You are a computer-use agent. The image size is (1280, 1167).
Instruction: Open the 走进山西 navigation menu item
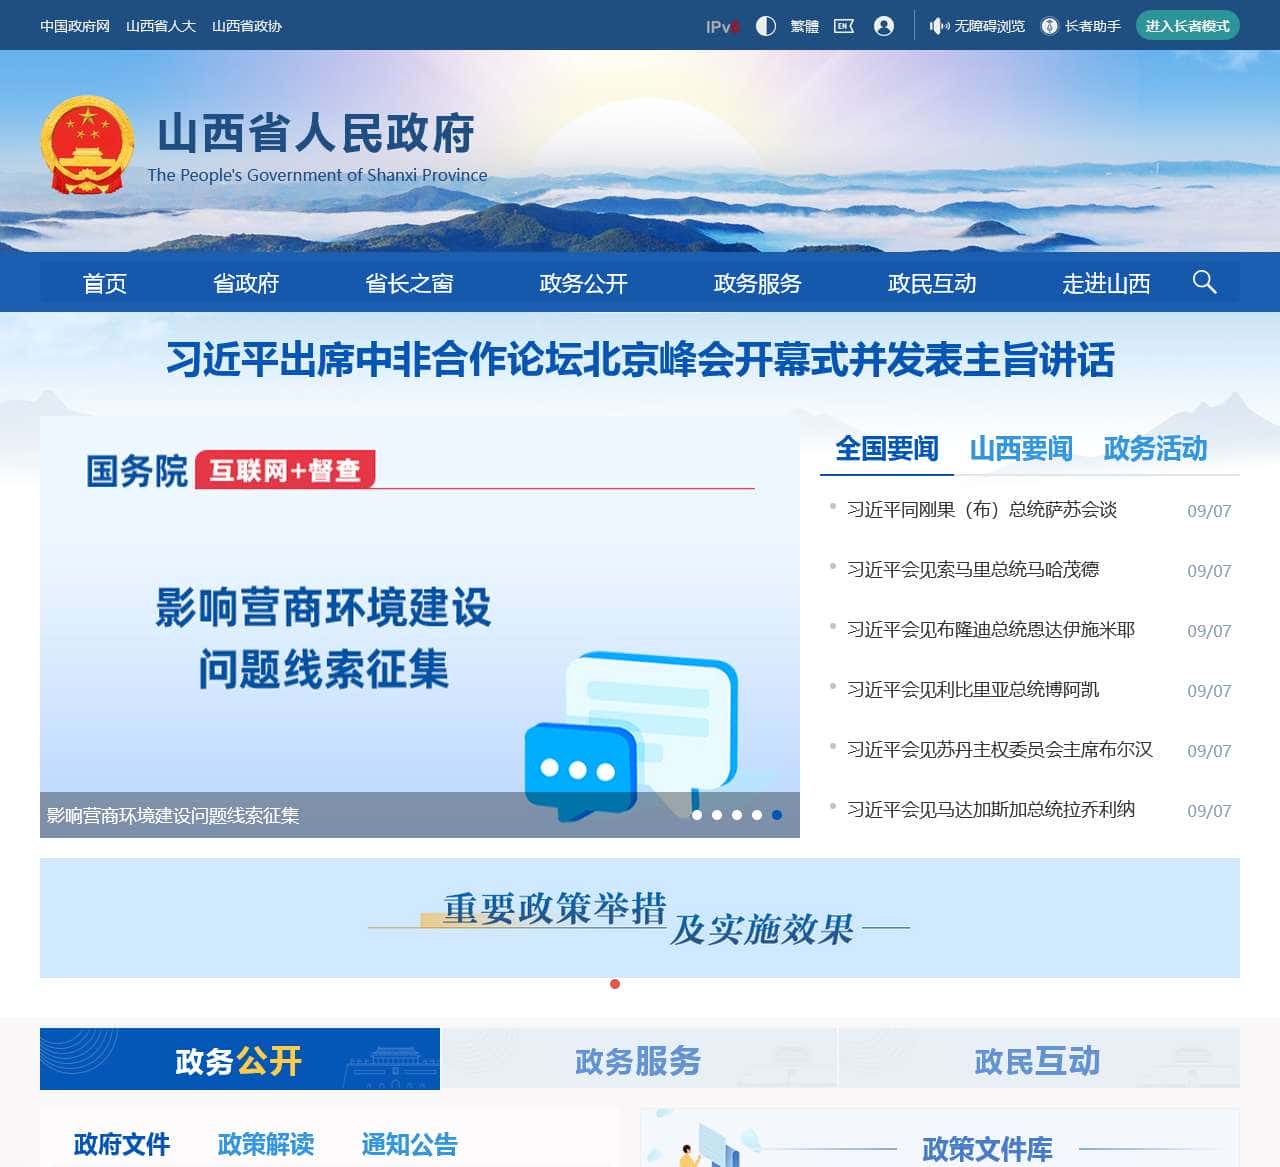click(1108, 283)
